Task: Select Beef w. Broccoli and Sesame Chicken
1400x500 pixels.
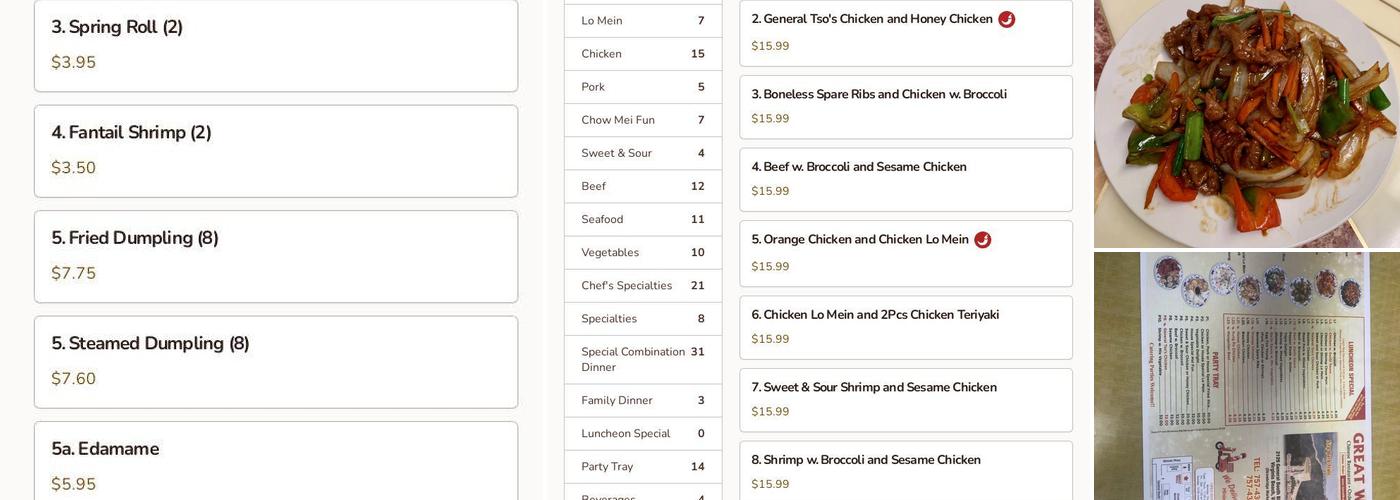Action: [905, 180]
